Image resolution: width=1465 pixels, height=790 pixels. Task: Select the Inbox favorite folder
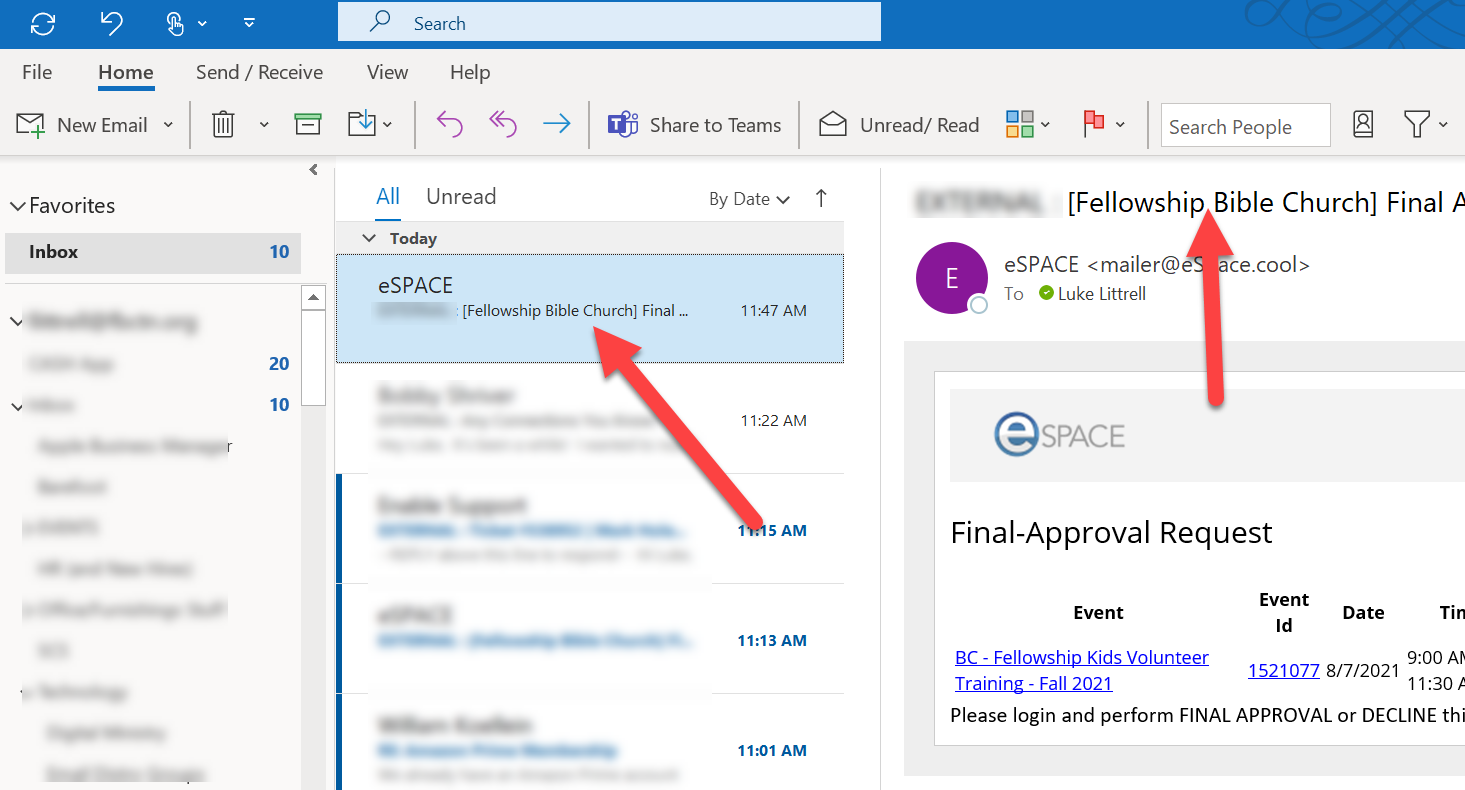click(153, 252)
